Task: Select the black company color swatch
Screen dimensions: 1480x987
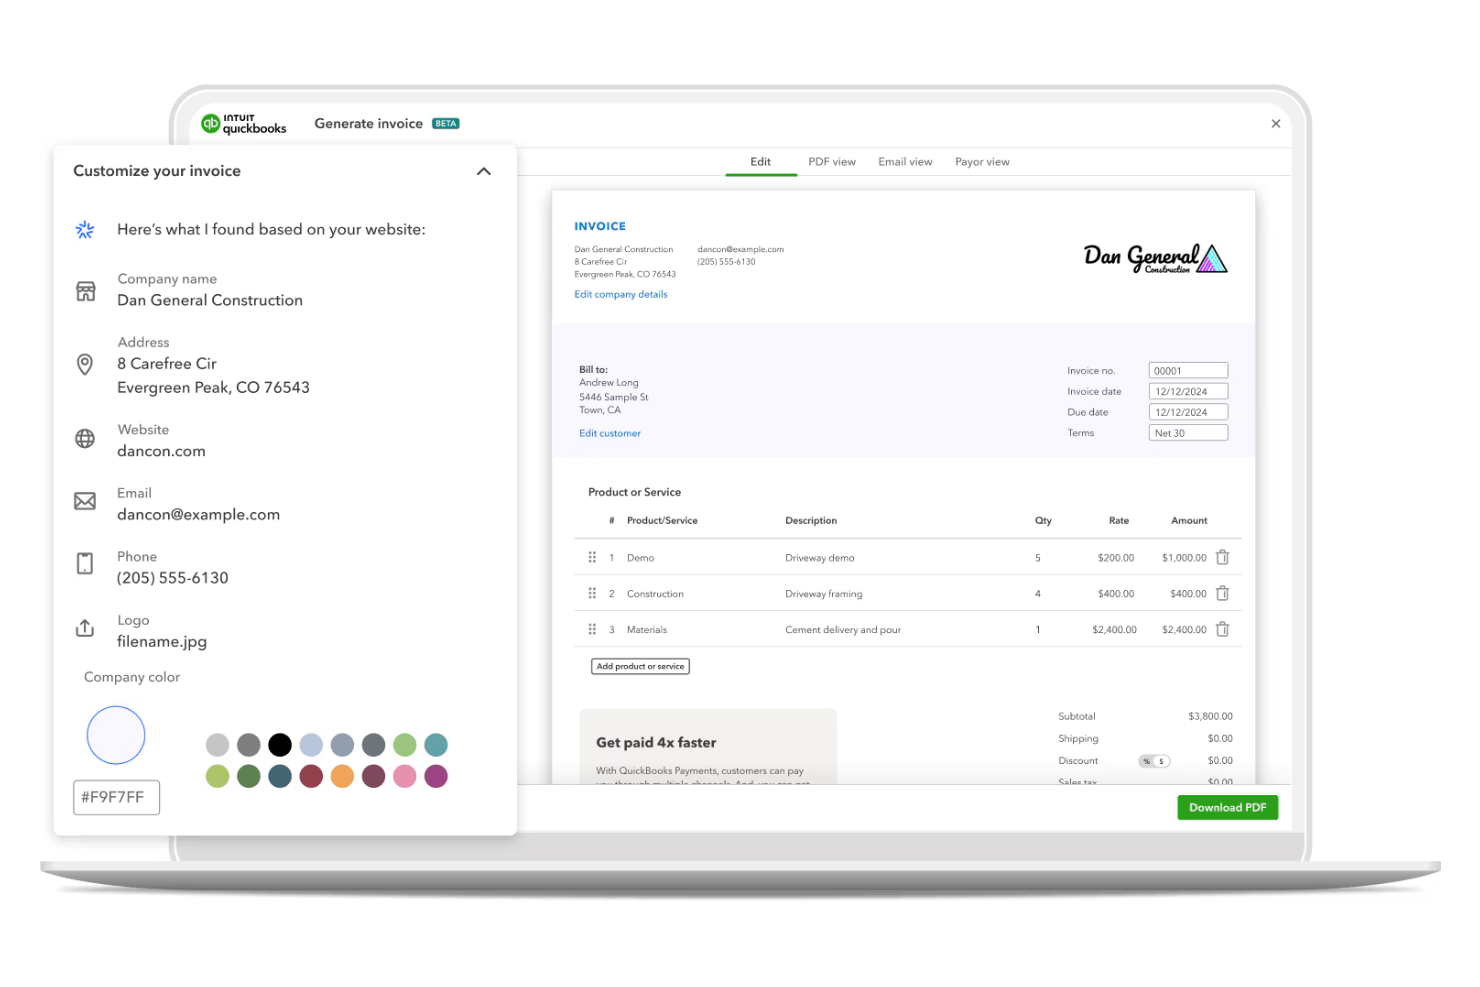Action: click(279, 745)
